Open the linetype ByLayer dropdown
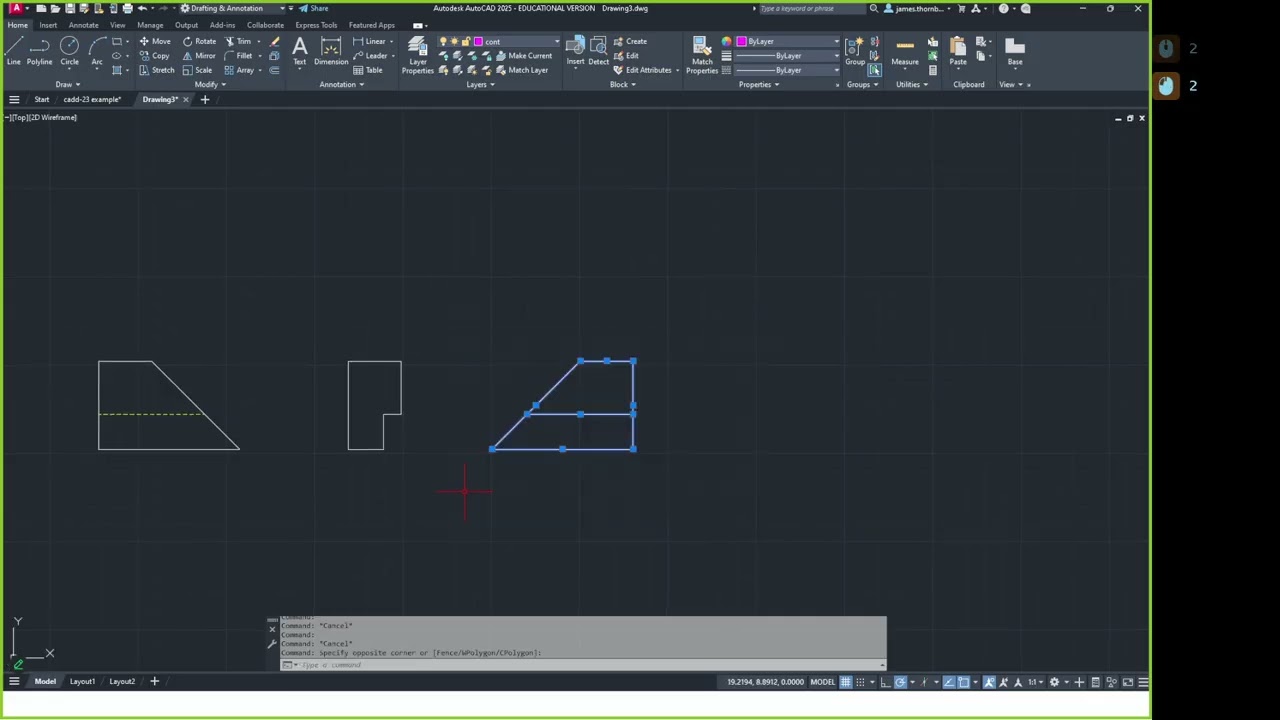The image size is (1280, 720). 788,70
